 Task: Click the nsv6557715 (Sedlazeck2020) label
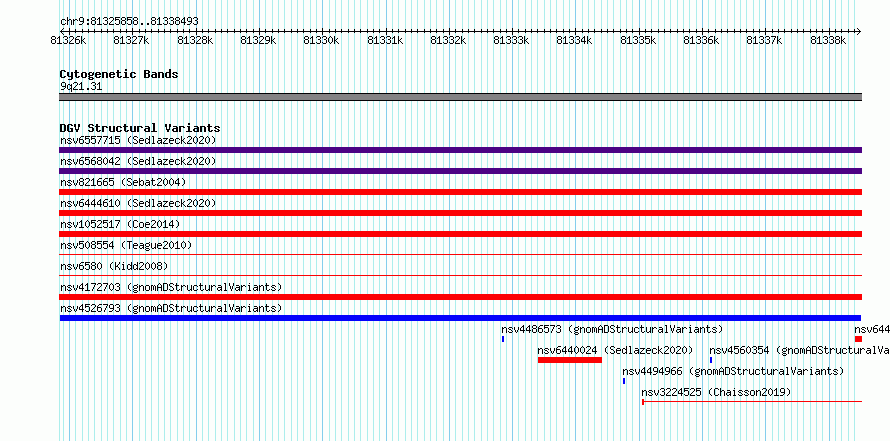[x=138, y=140]
